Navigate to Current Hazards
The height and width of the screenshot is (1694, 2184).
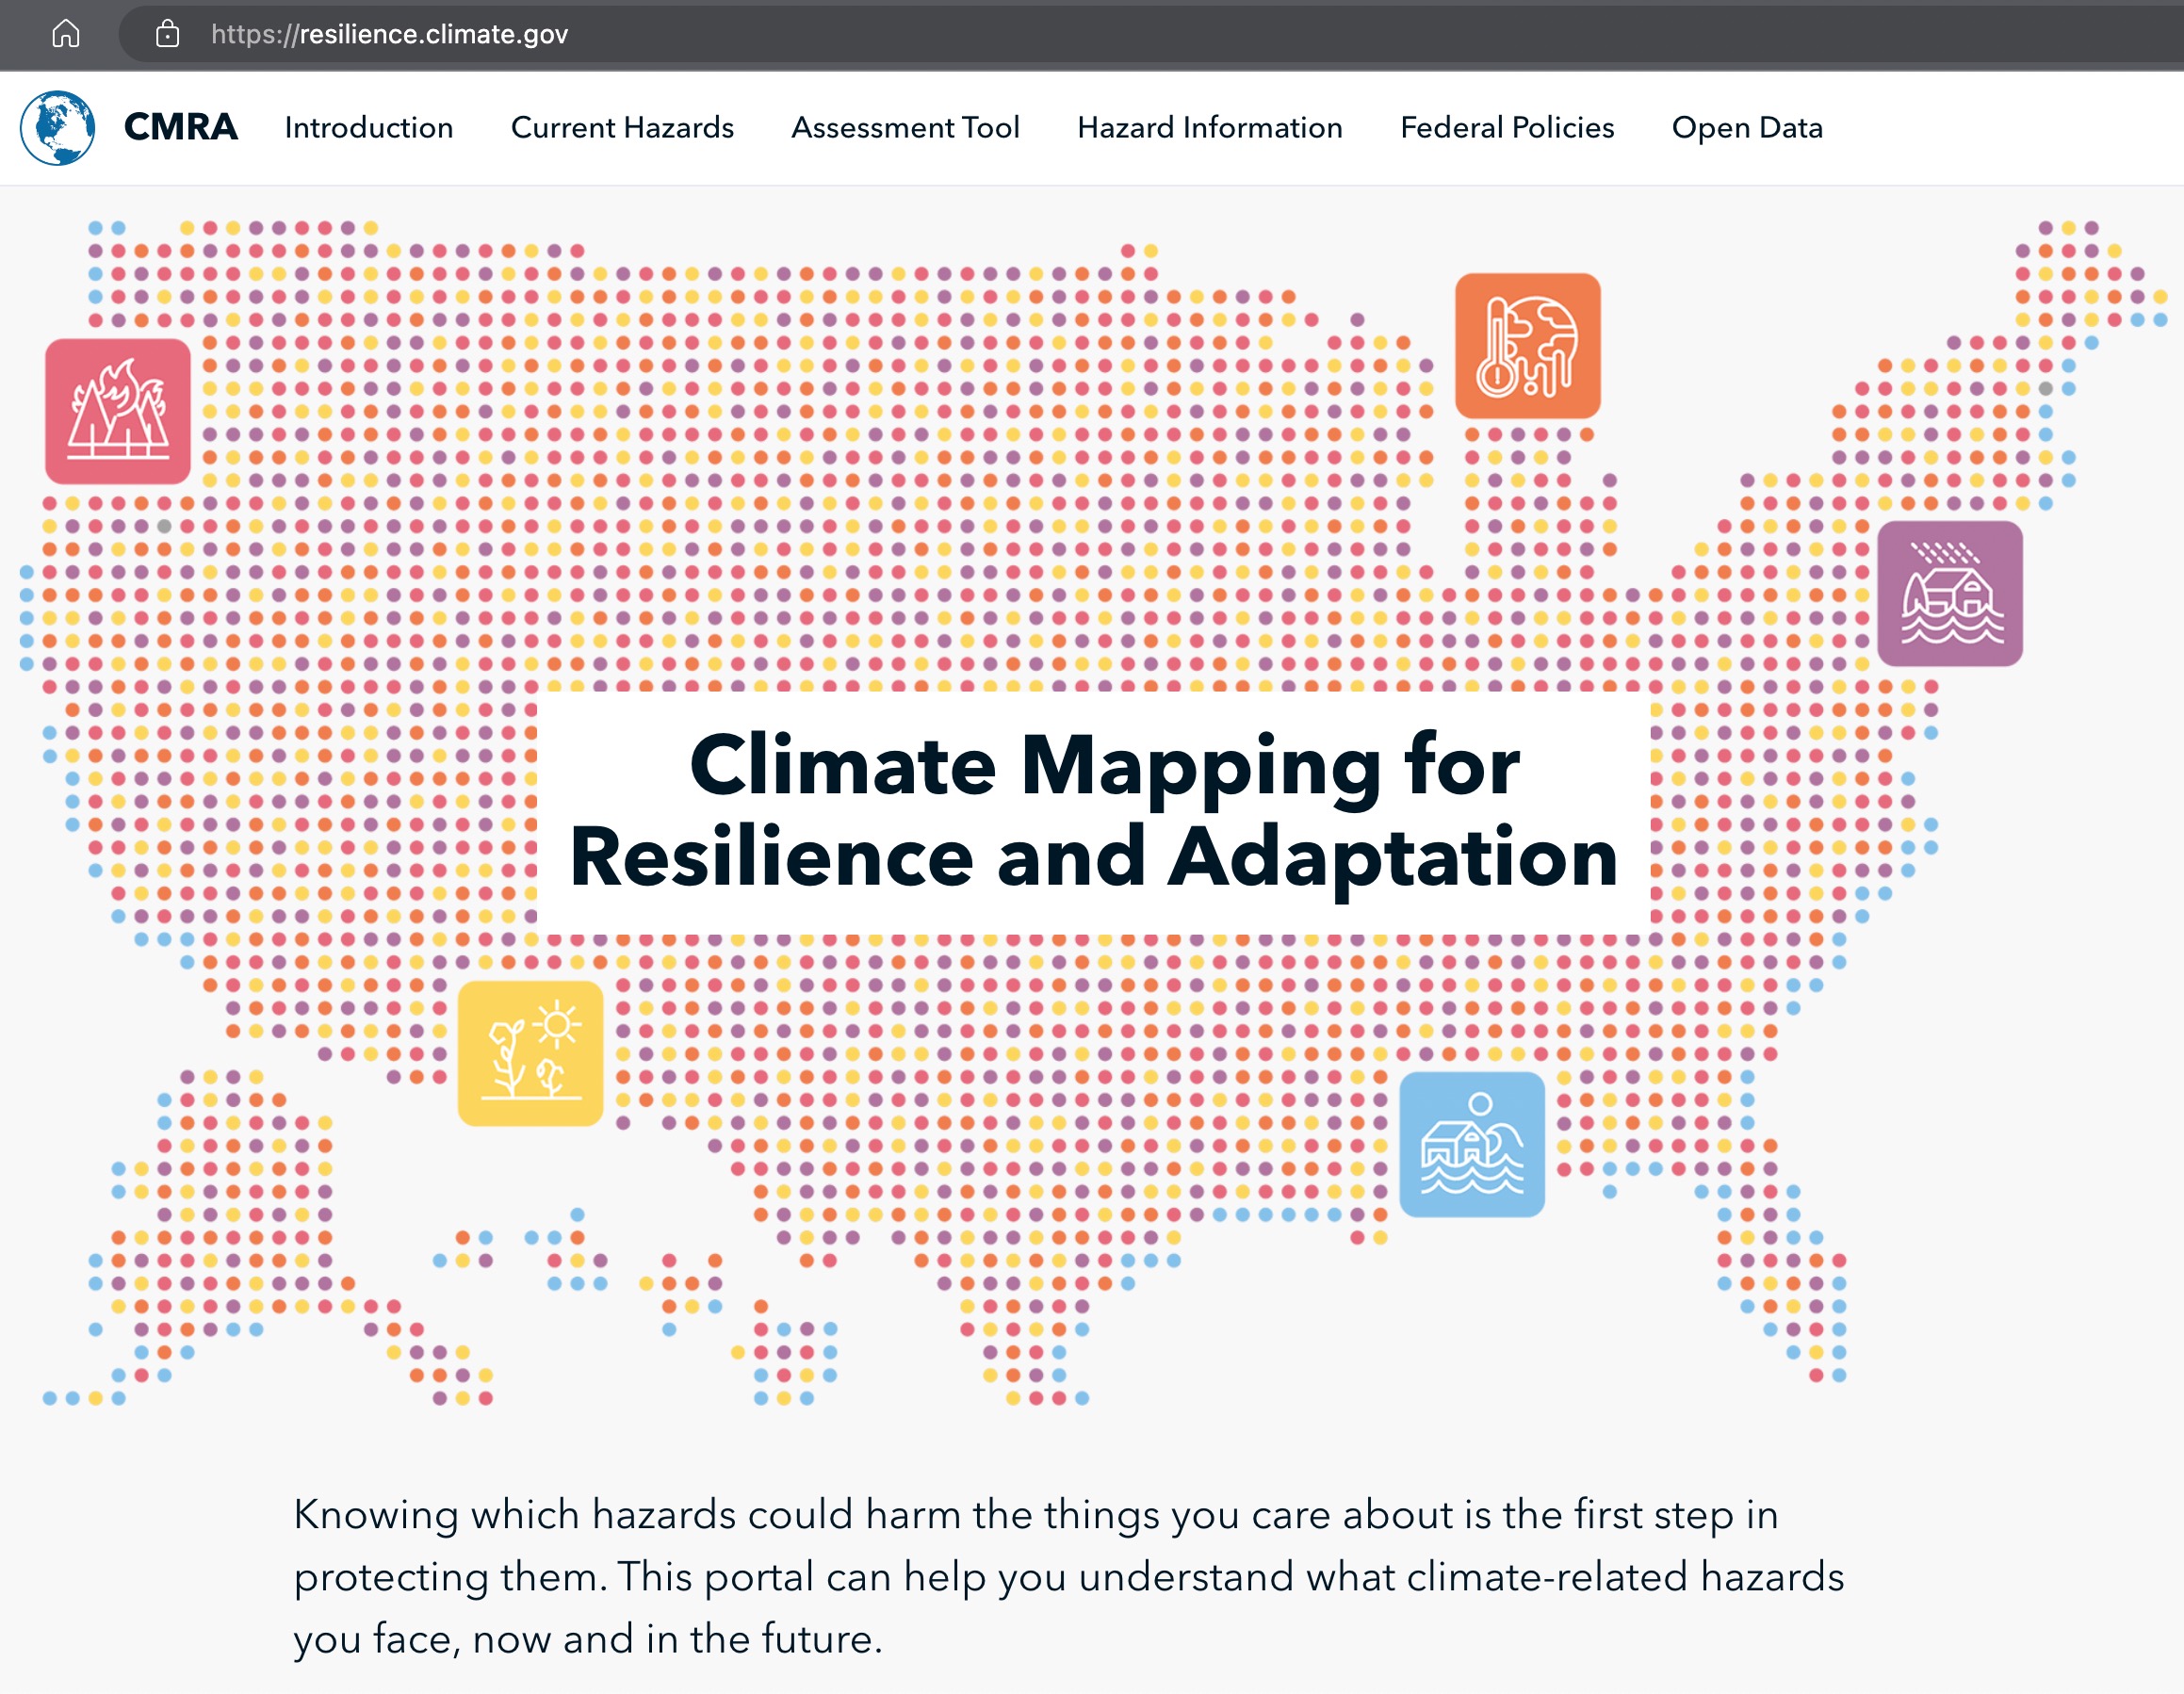[x=622, y=128]
